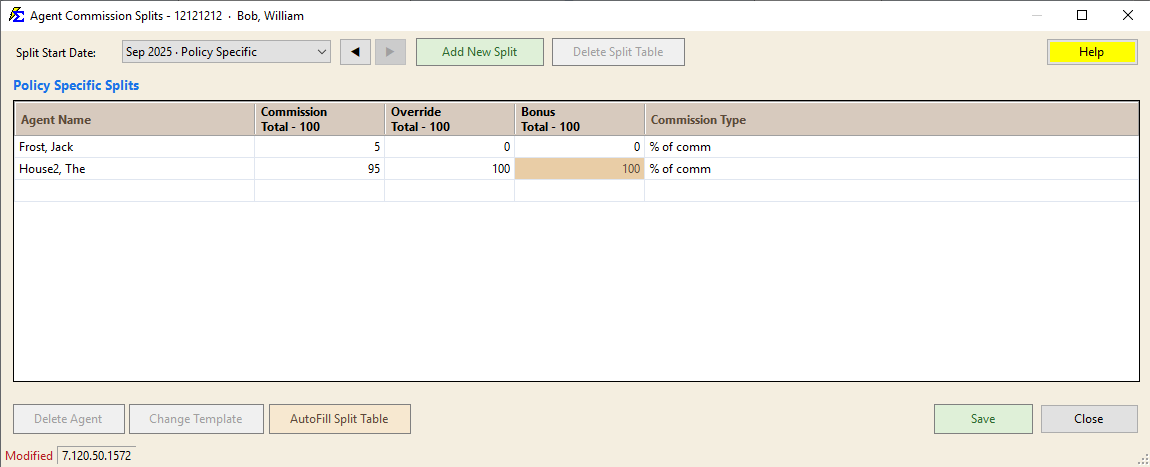Viewport: 1150px width, 467px height.
Task: Click Add New Split button
Action: coord(480,52)
